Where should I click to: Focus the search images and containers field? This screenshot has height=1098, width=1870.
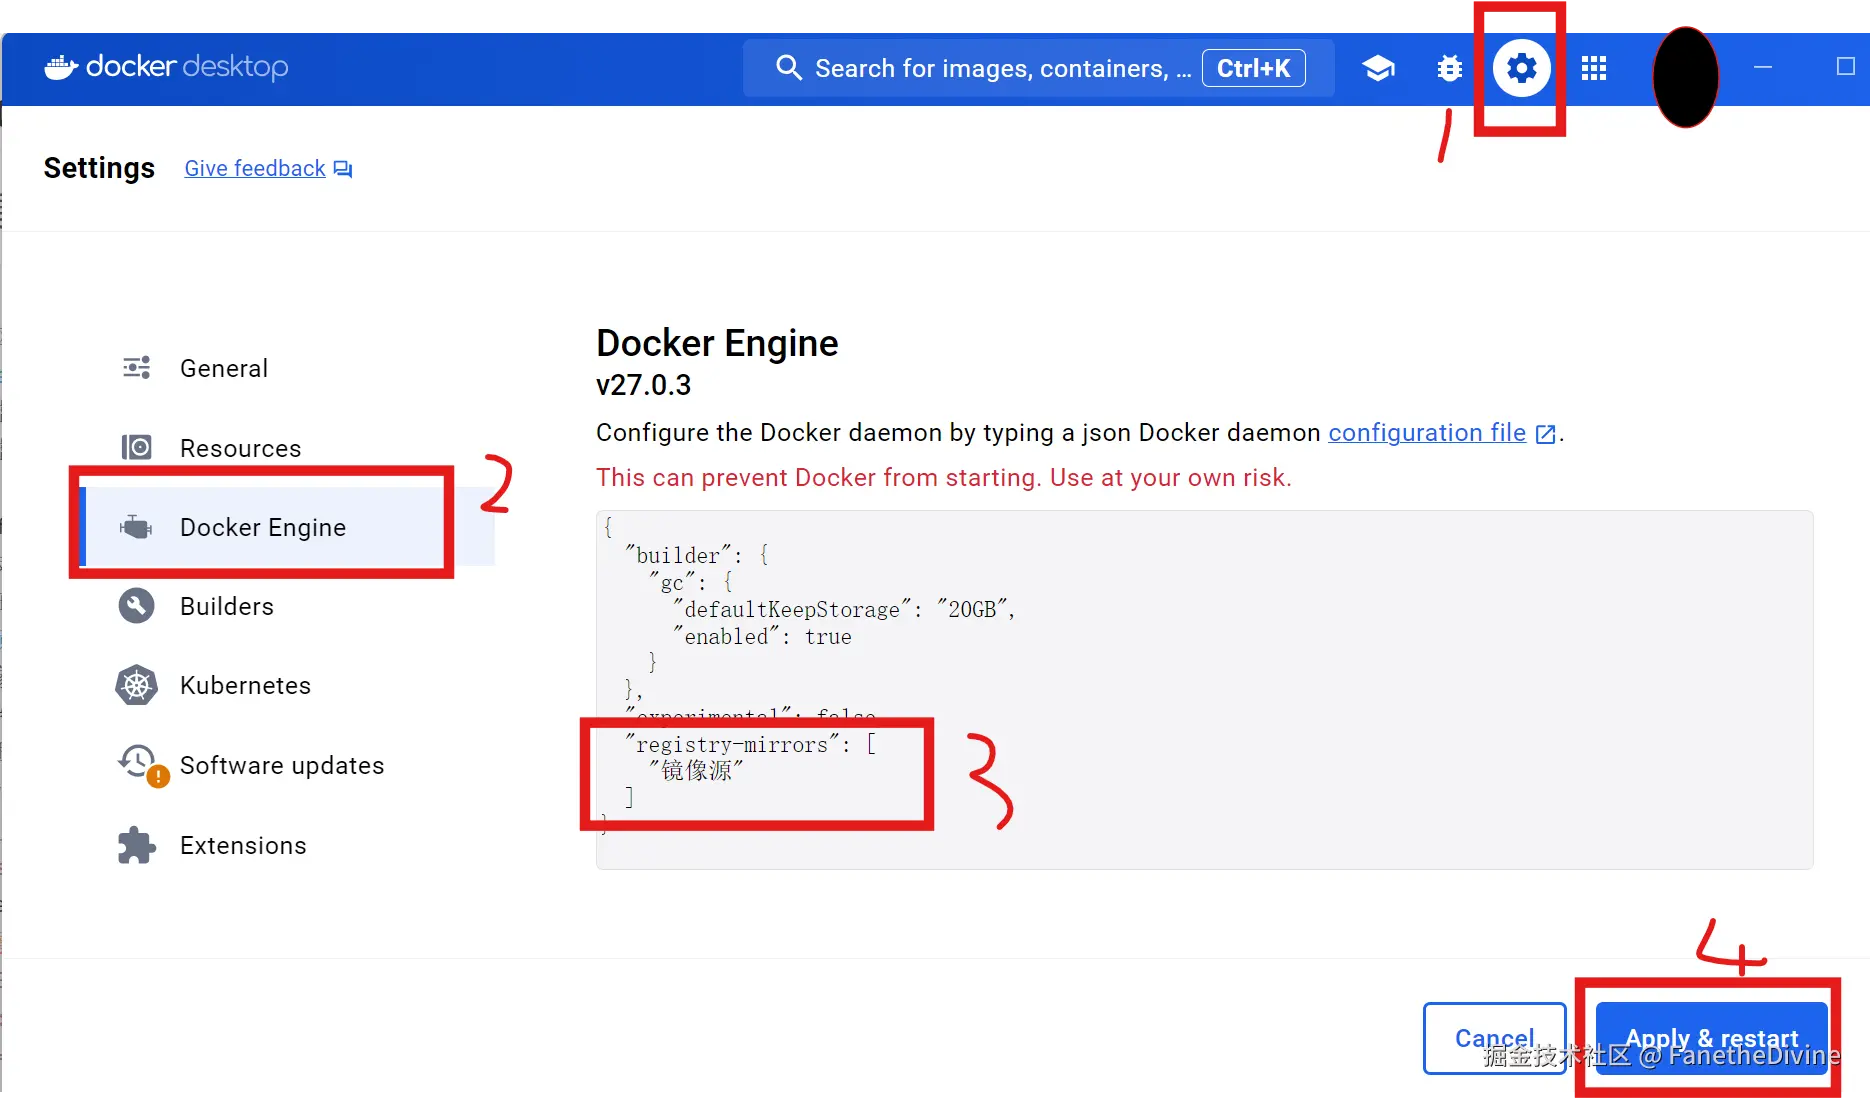click(1002, 68)
